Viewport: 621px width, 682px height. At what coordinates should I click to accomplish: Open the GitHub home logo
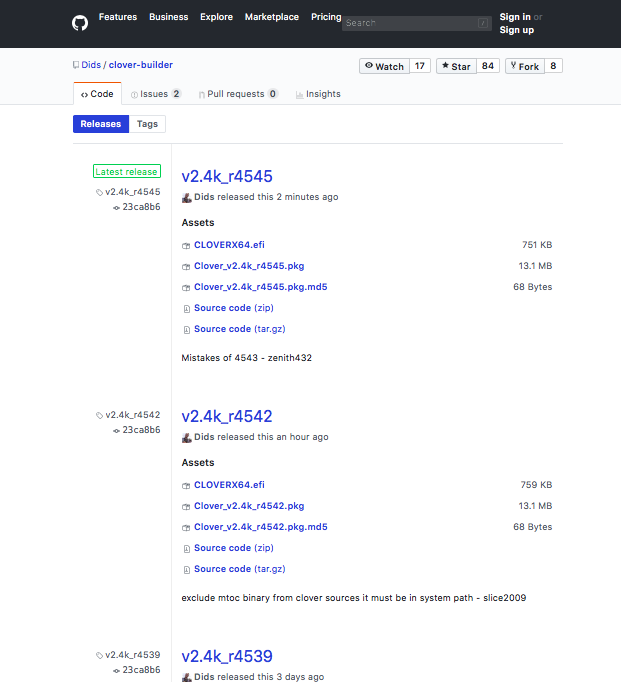coord(80,23)
